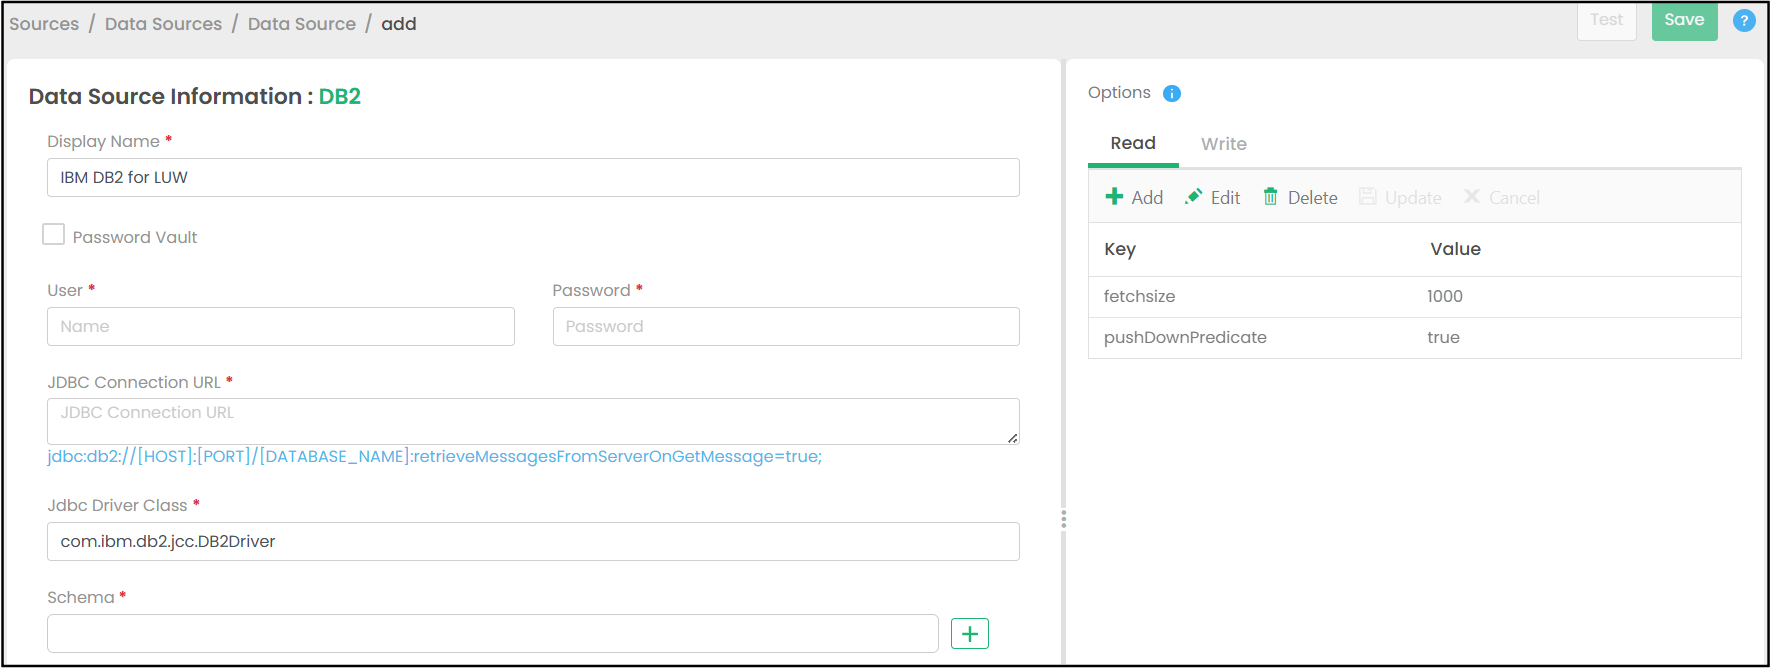Viewport: 1770px width, 668px height.
Task: Switch to the Write options tab
Action: pyautogui.click(x=1223, y=144)
